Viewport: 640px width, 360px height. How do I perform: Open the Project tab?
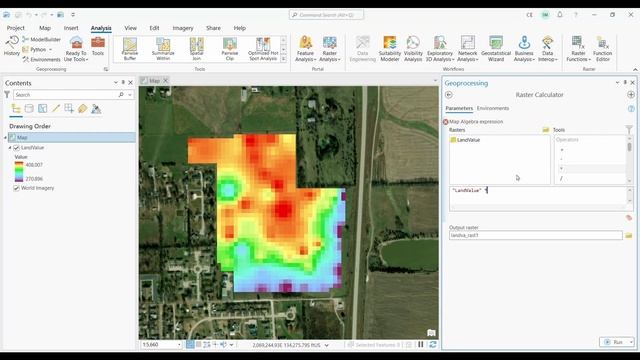click(16, 28)
